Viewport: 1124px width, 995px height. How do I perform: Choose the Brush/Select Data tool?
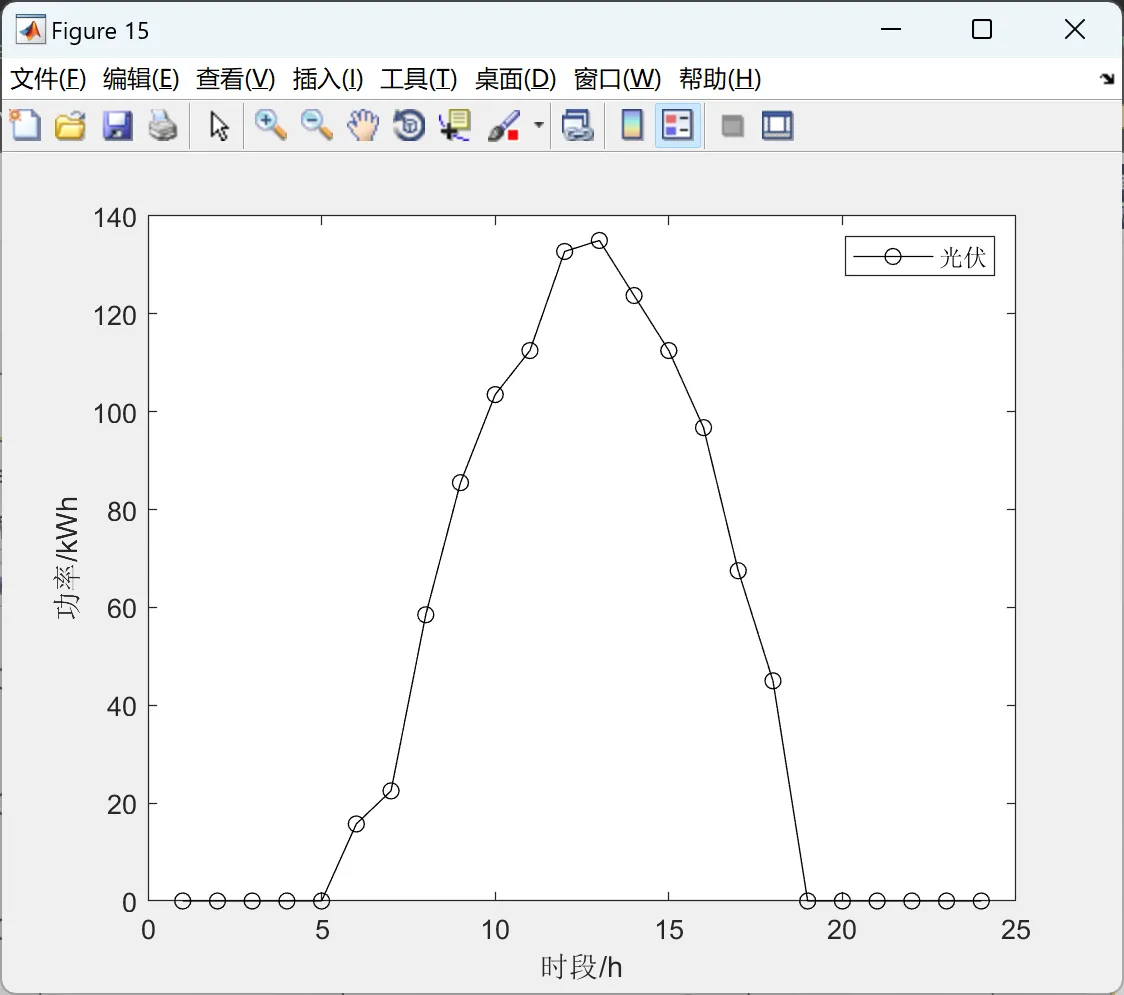coord(504,125)
